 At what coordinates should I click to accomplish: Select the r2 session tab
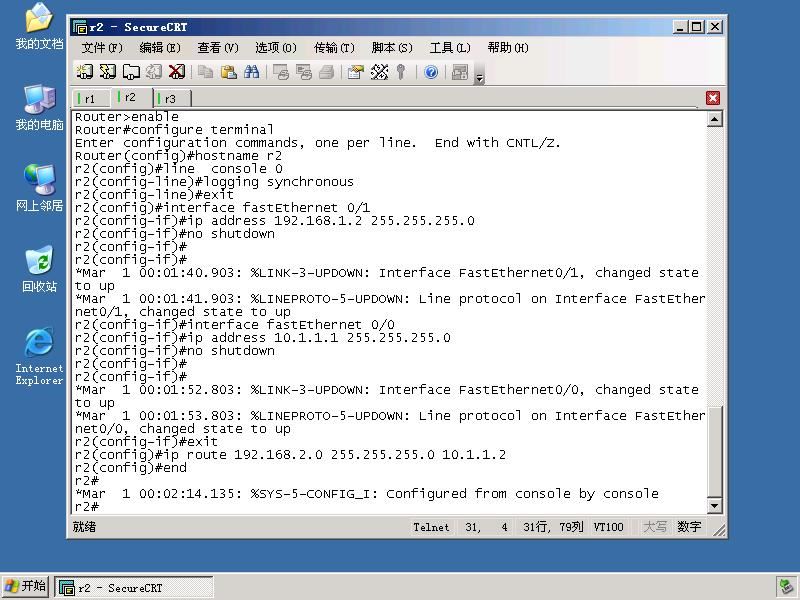tap(131, 97)
